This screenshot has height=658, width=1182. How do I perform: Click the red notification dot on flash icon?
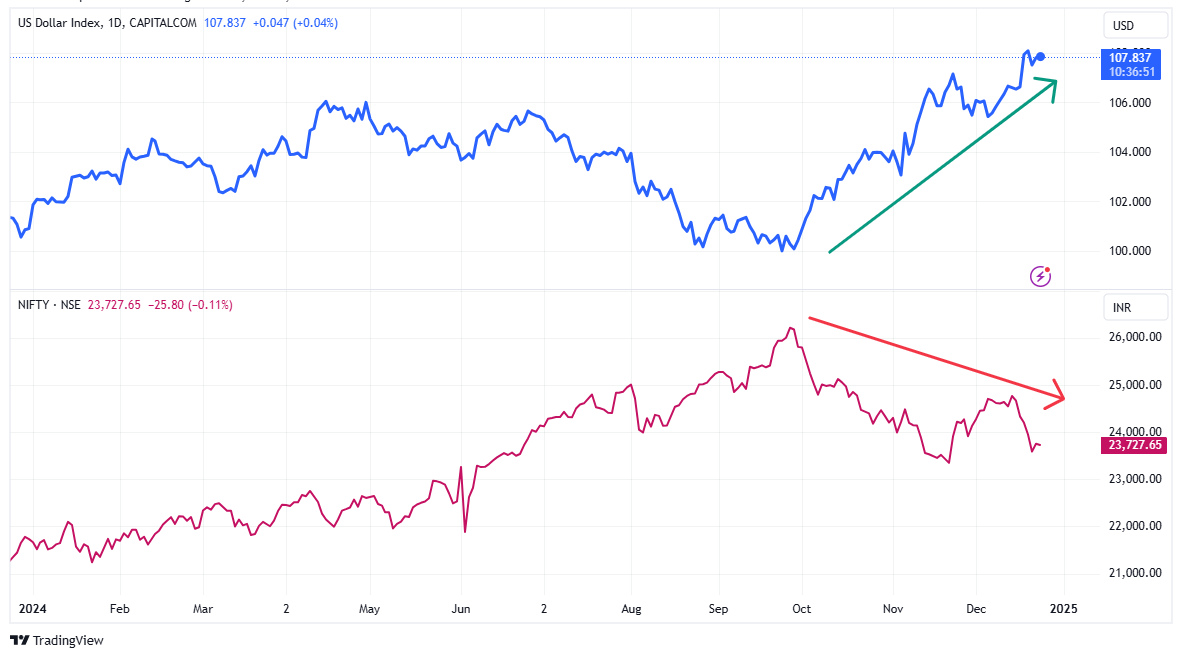coord(1048,268)
